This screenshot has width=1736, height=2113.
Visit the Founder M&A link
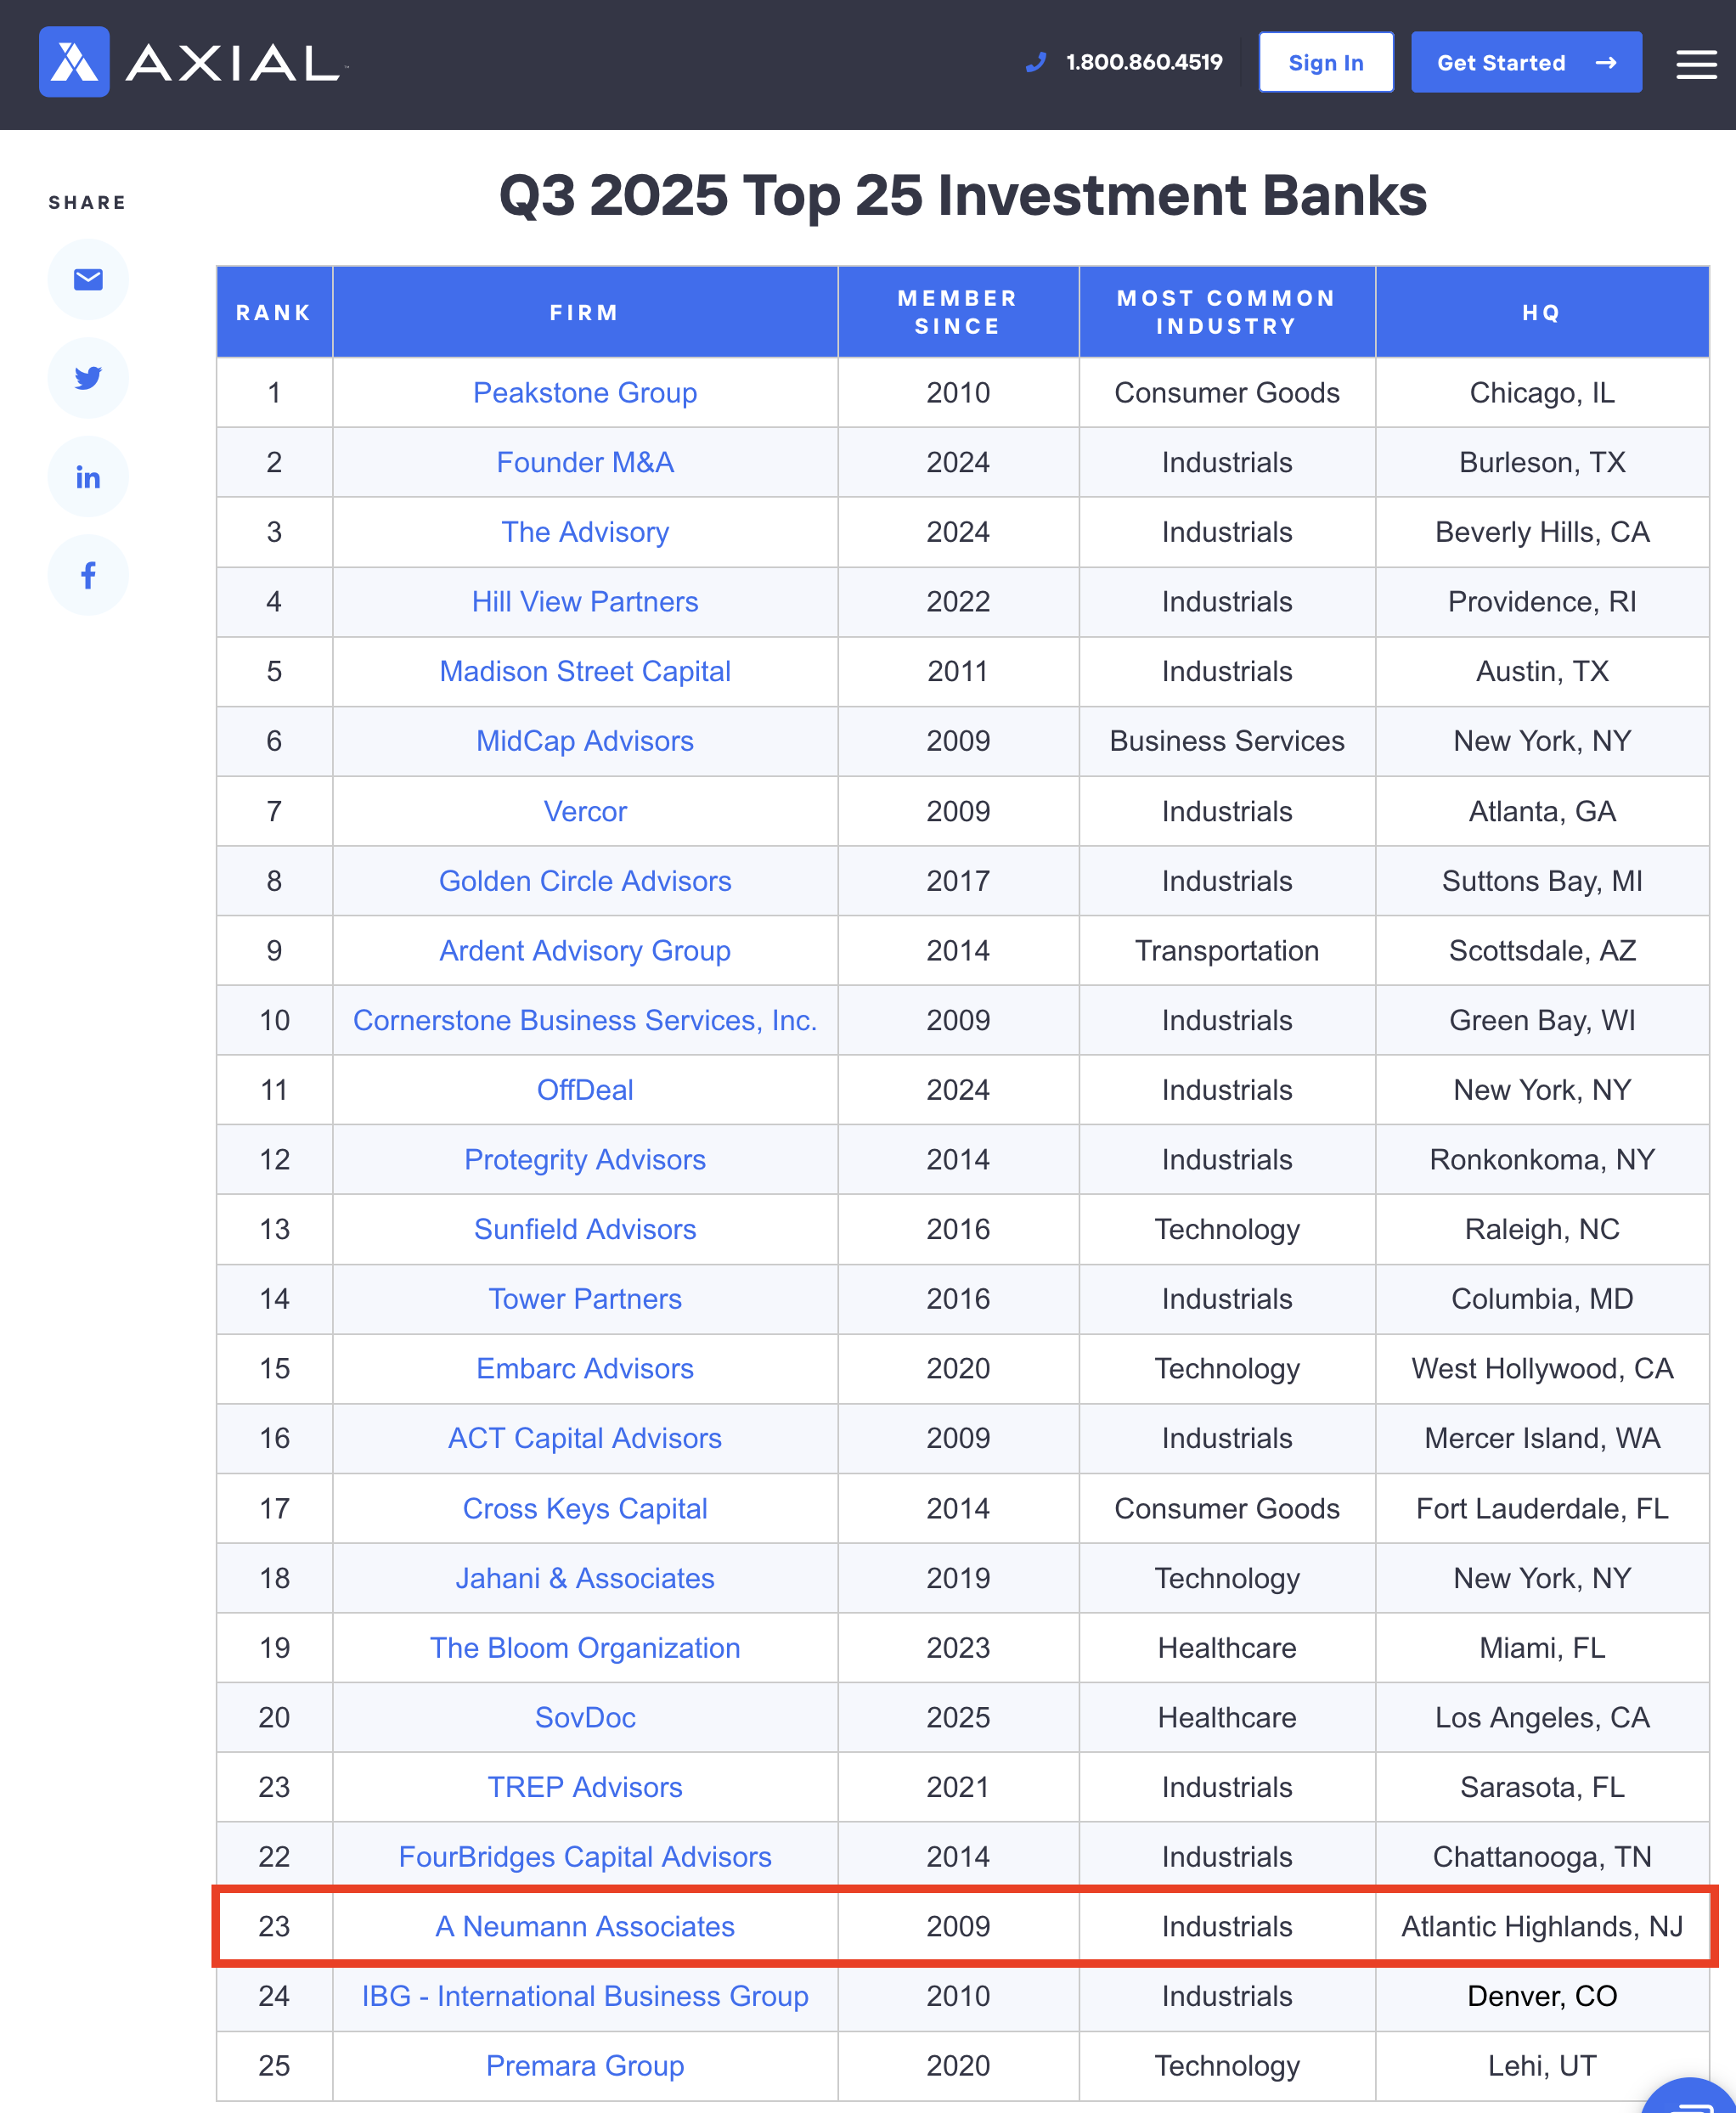point(585,463)
